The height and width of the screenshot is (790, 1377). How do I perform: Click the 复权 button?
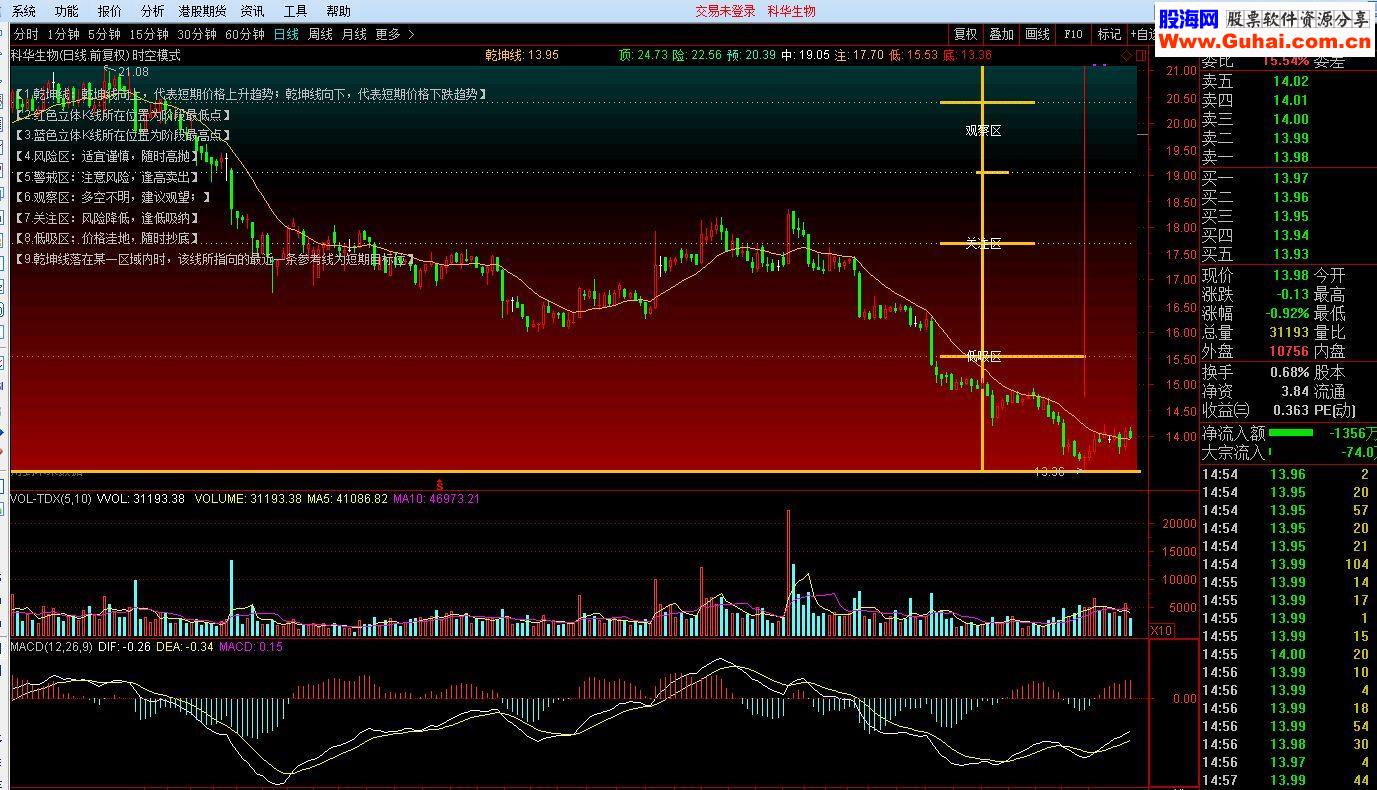pos(965,34)
